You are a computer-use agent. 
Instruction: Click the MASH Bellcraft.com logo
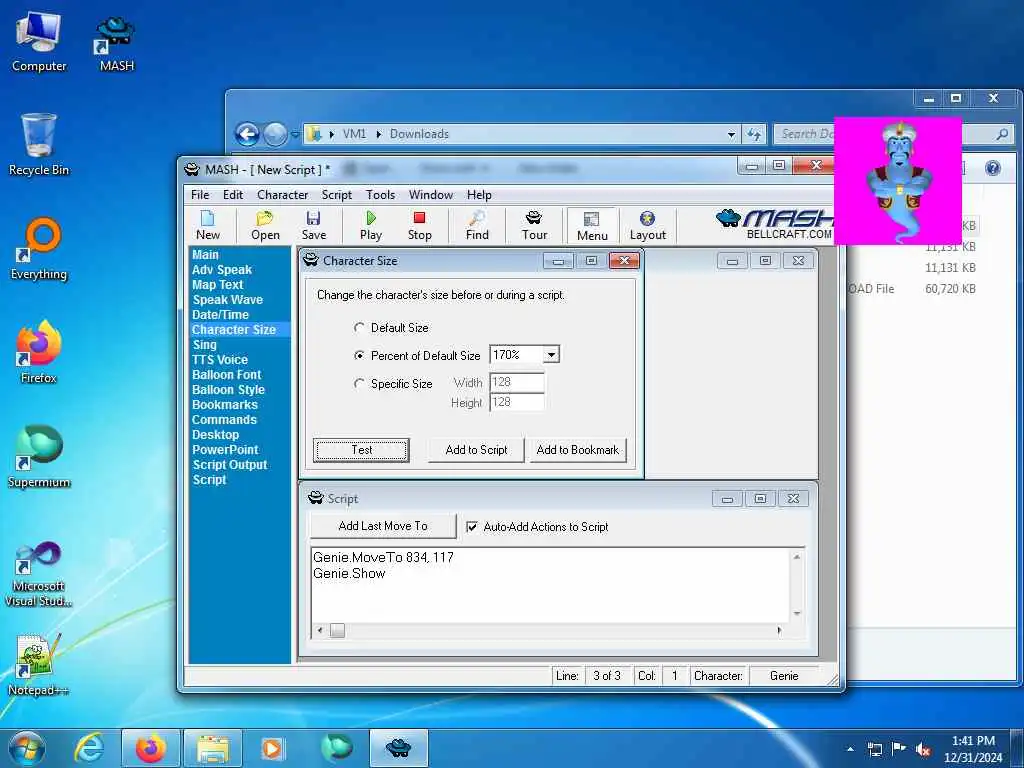click(x=775, y=225)
